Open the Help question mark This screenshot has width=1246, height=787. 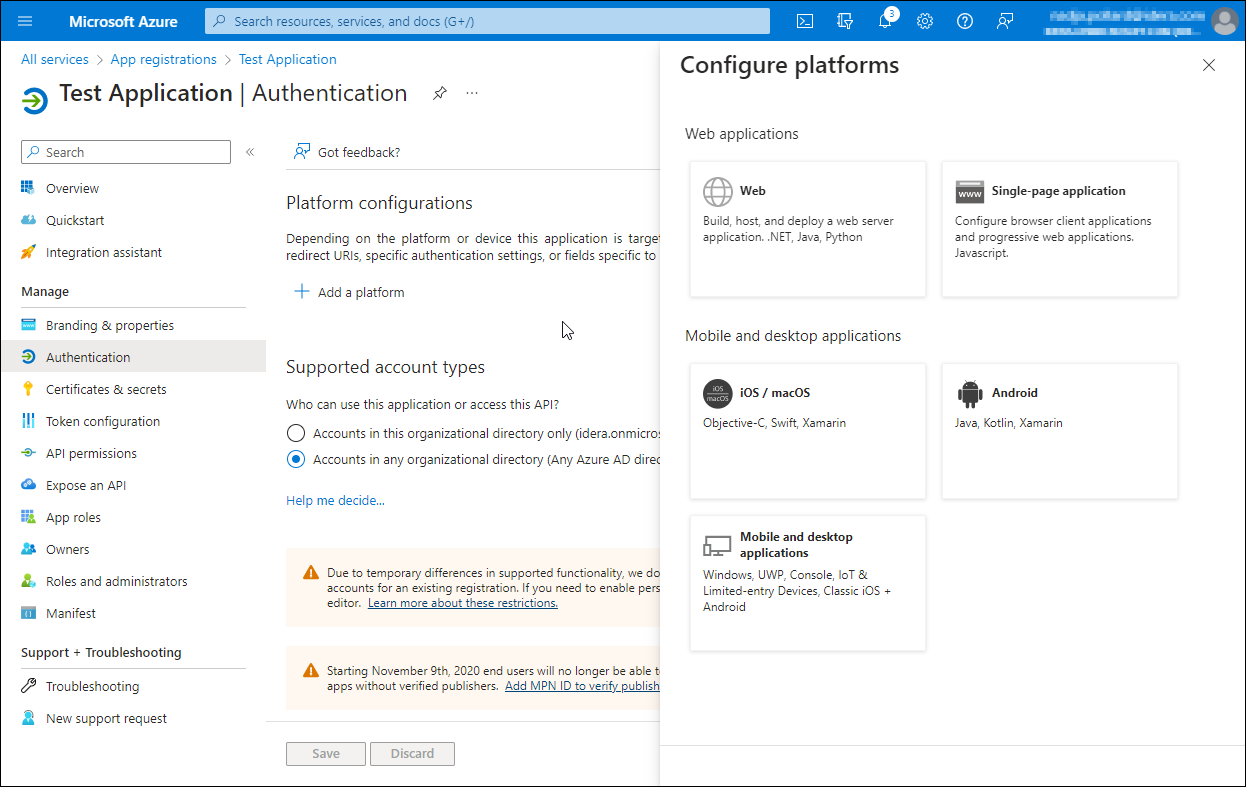pos(965,21)
